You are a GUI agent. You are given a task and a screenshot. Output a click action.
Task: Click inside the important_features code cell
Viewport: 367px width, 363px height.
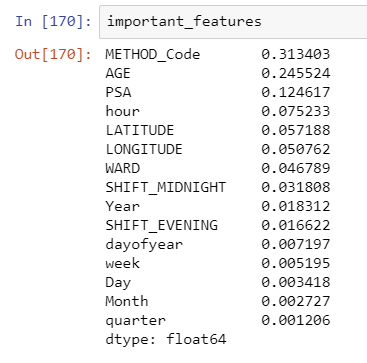point(233,22)
